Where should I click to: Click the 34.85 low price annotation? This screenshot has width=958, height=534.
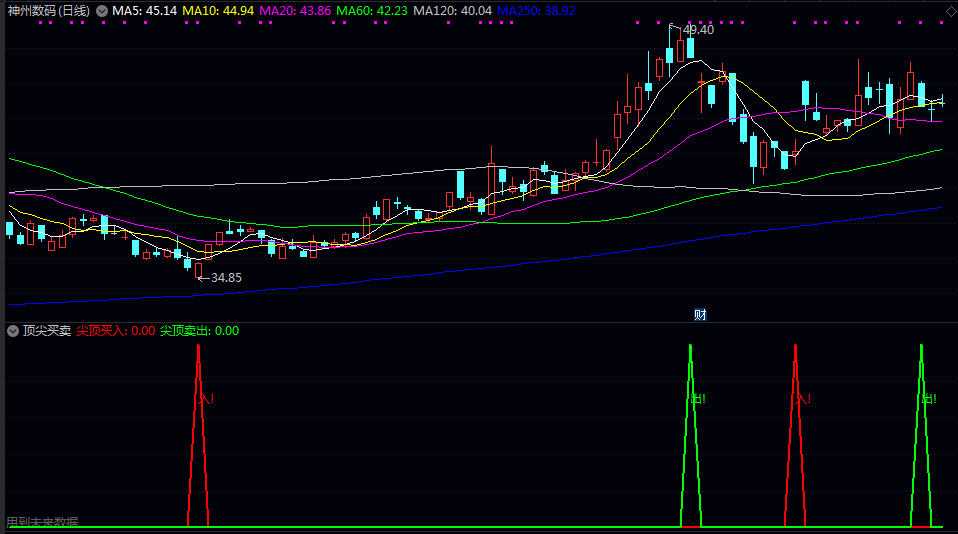coord(226,278)
